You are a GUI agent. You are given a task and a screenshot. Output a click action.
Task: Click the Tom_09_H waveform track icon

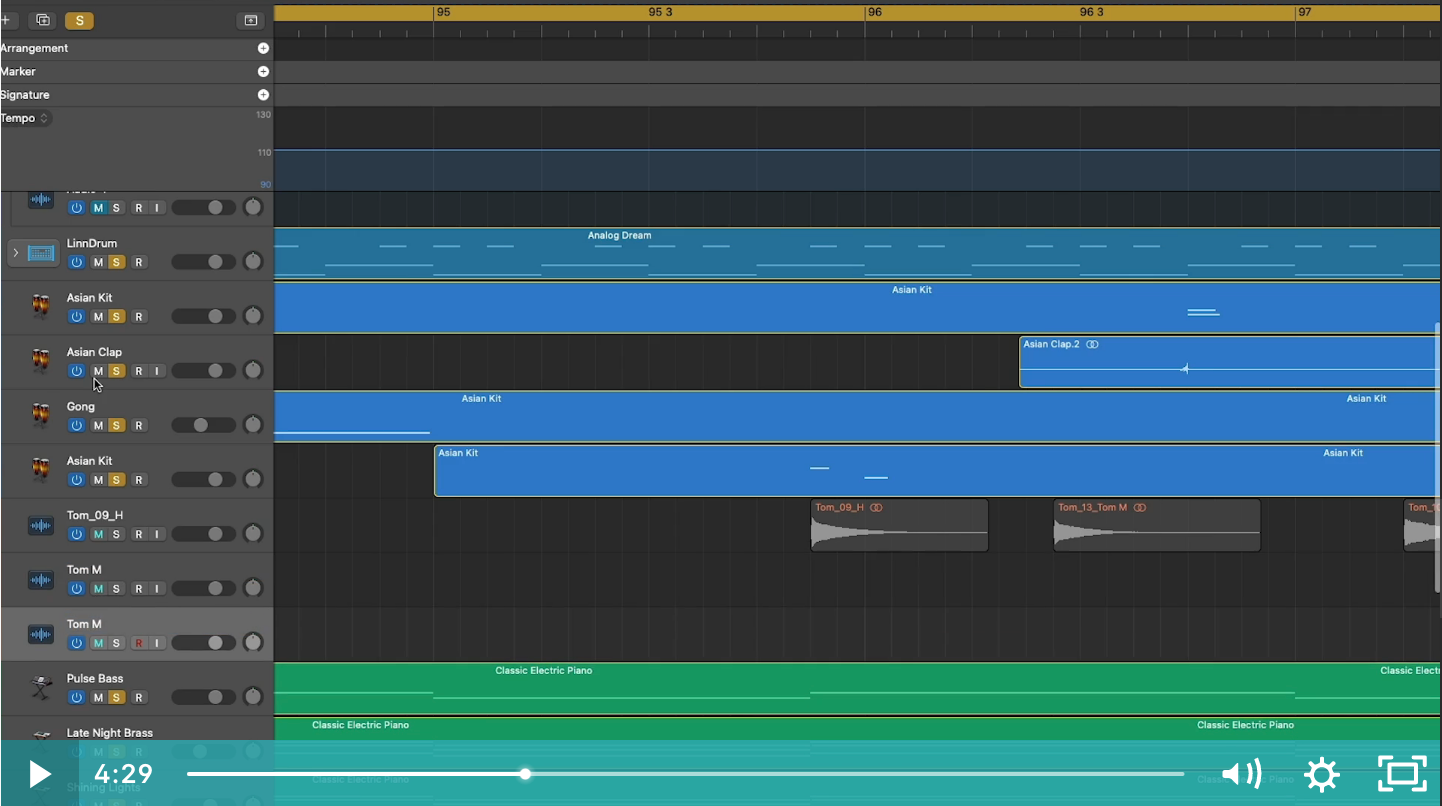[41, 525]
